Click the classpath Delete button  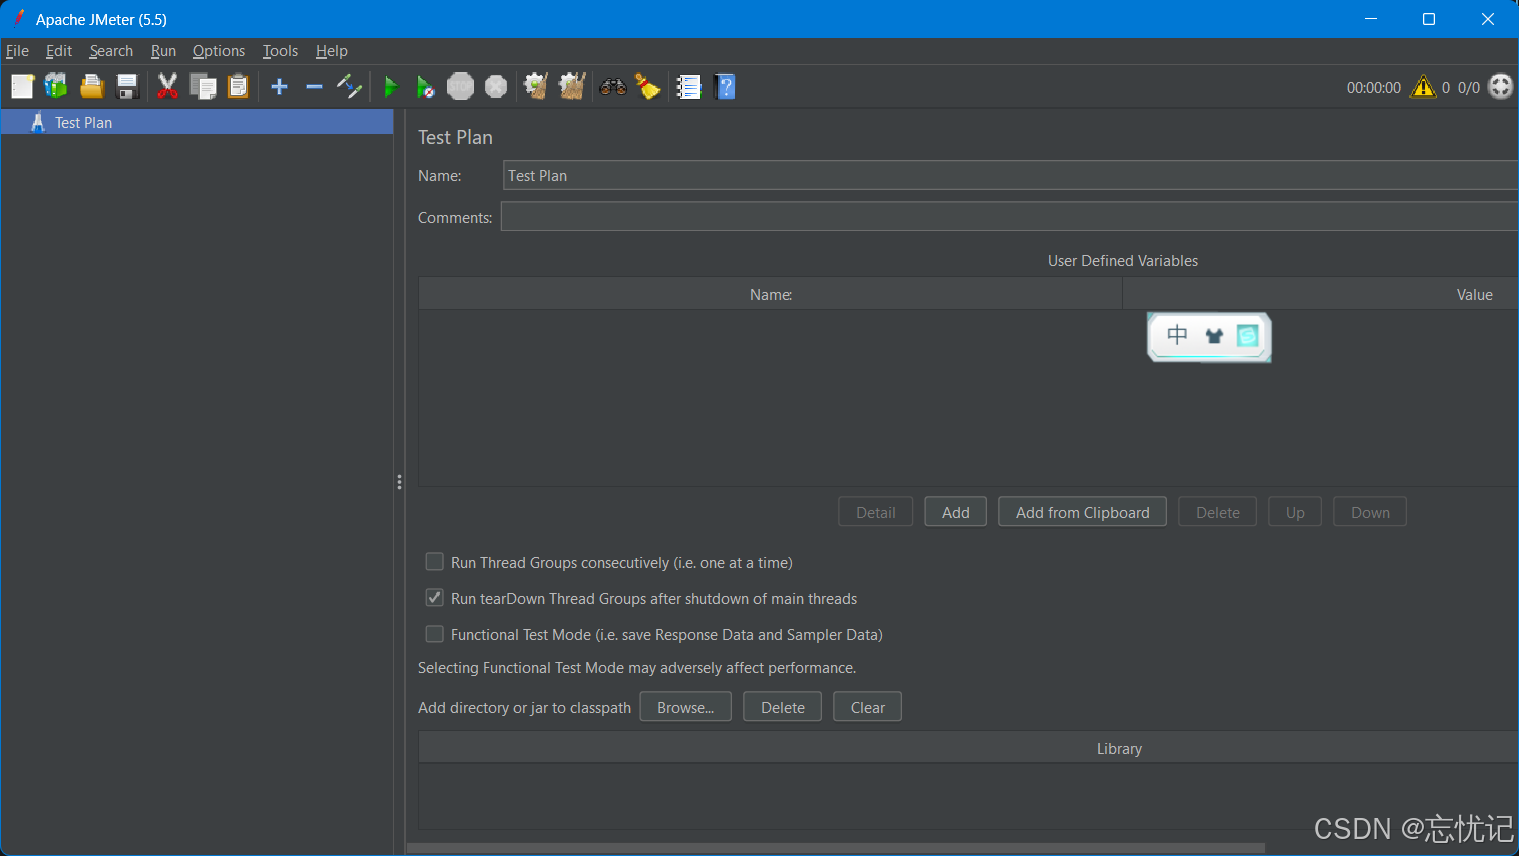(x=782, y=707)
